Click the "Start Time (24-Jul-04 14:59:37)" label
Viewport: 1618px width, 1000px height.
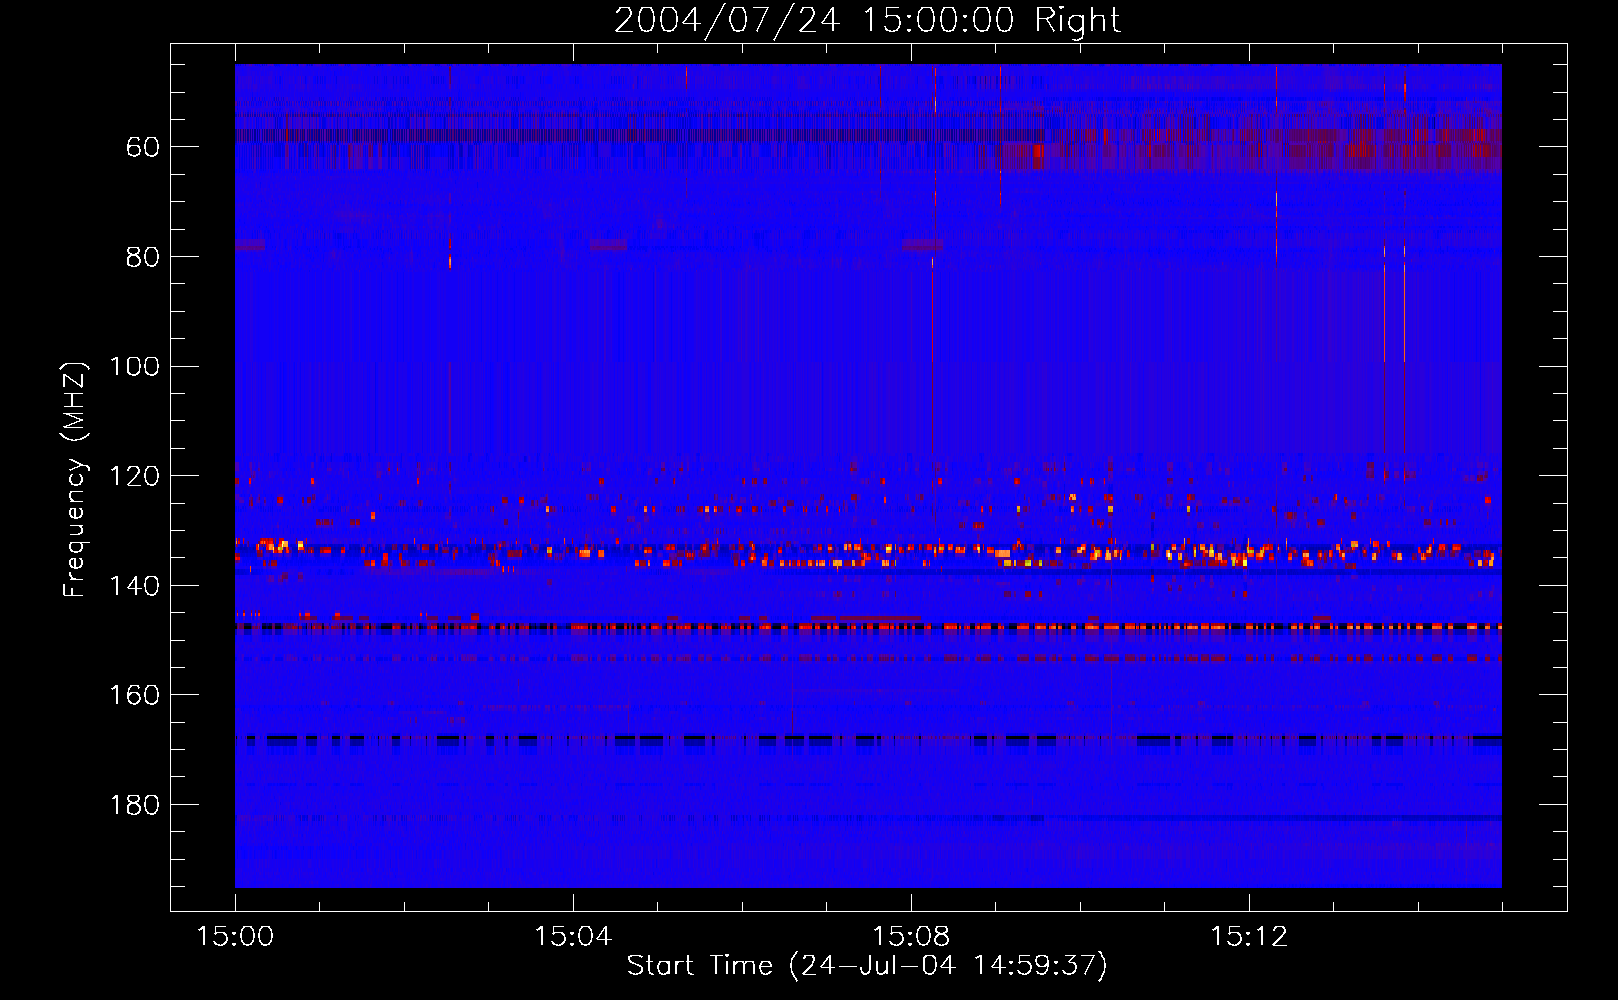(x=867, y=966)
